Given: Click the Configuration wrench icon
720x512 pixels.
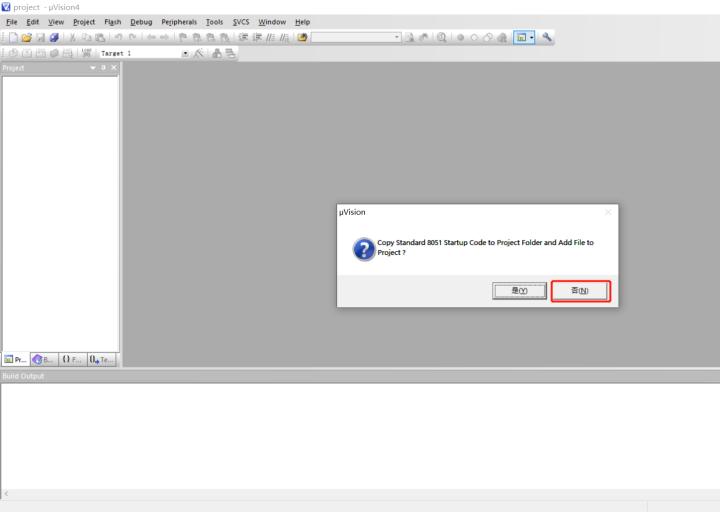Looking at the screenshot, I should click(x=546, y=38).
